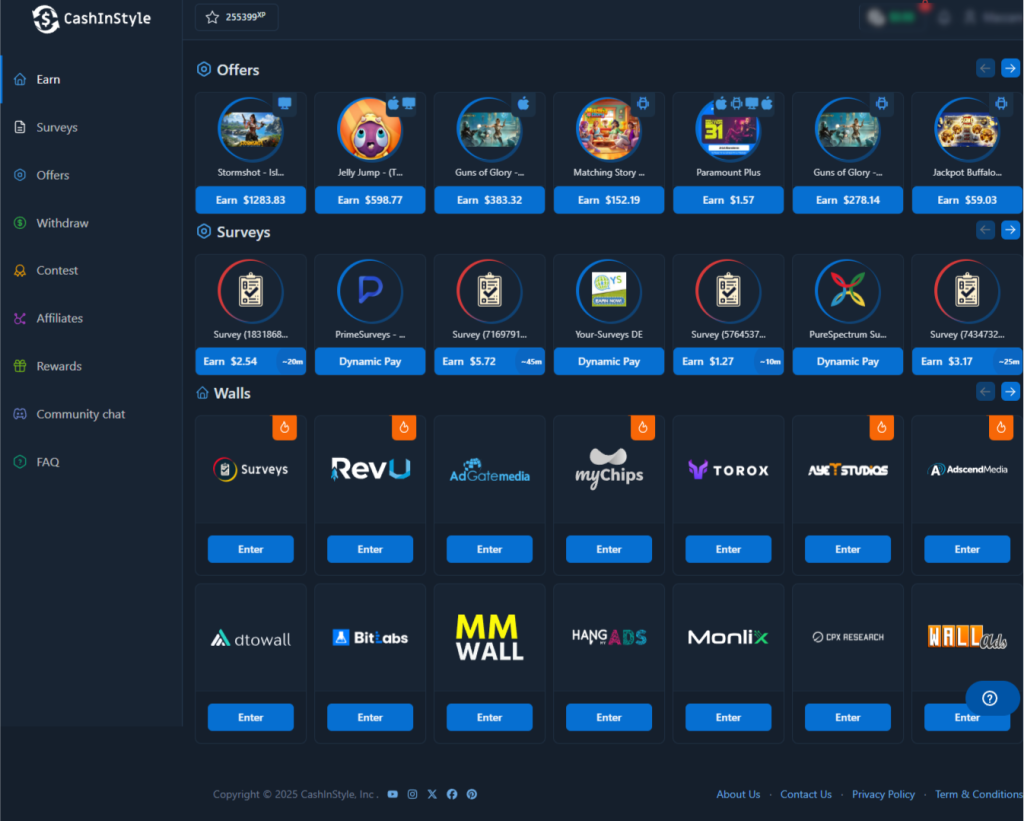
Task: Click Dynamic Pay under PrimeSurveys
Action: pyautogui.click(x=370, y=361)
